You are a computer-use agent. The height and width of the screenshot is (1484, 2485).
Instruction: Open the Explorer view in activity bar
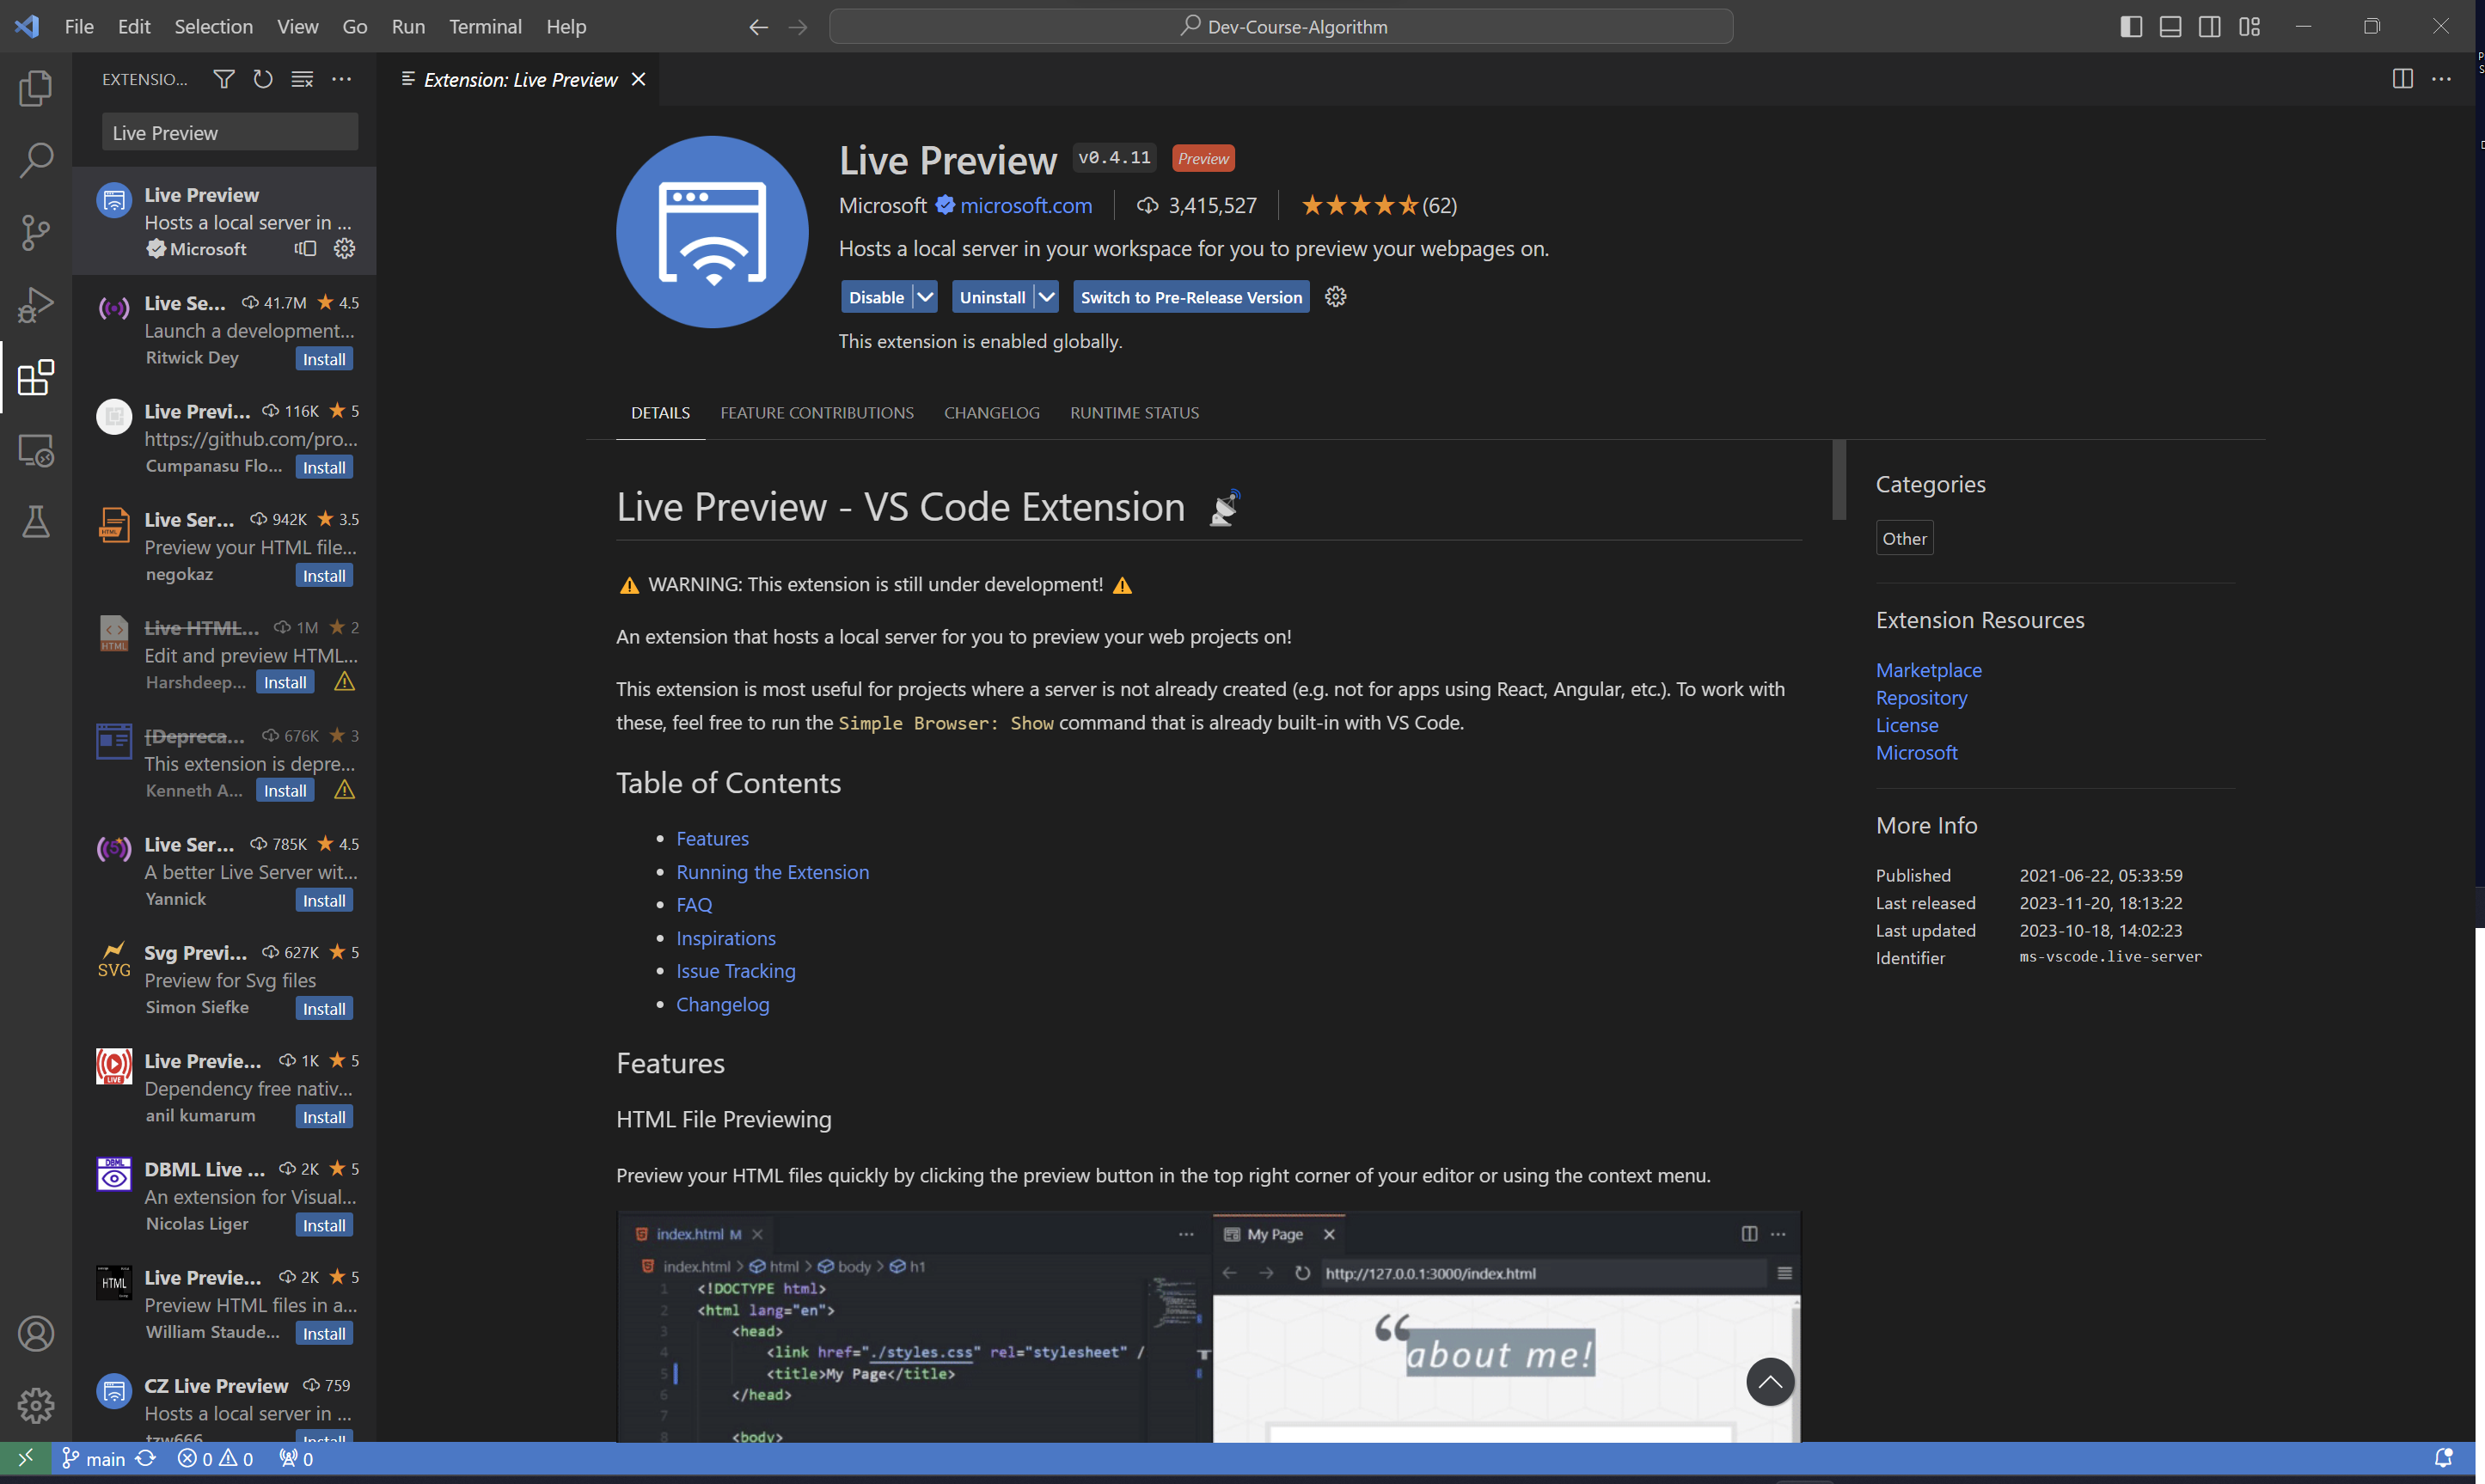pyautogui.click(x=36, y=88)
